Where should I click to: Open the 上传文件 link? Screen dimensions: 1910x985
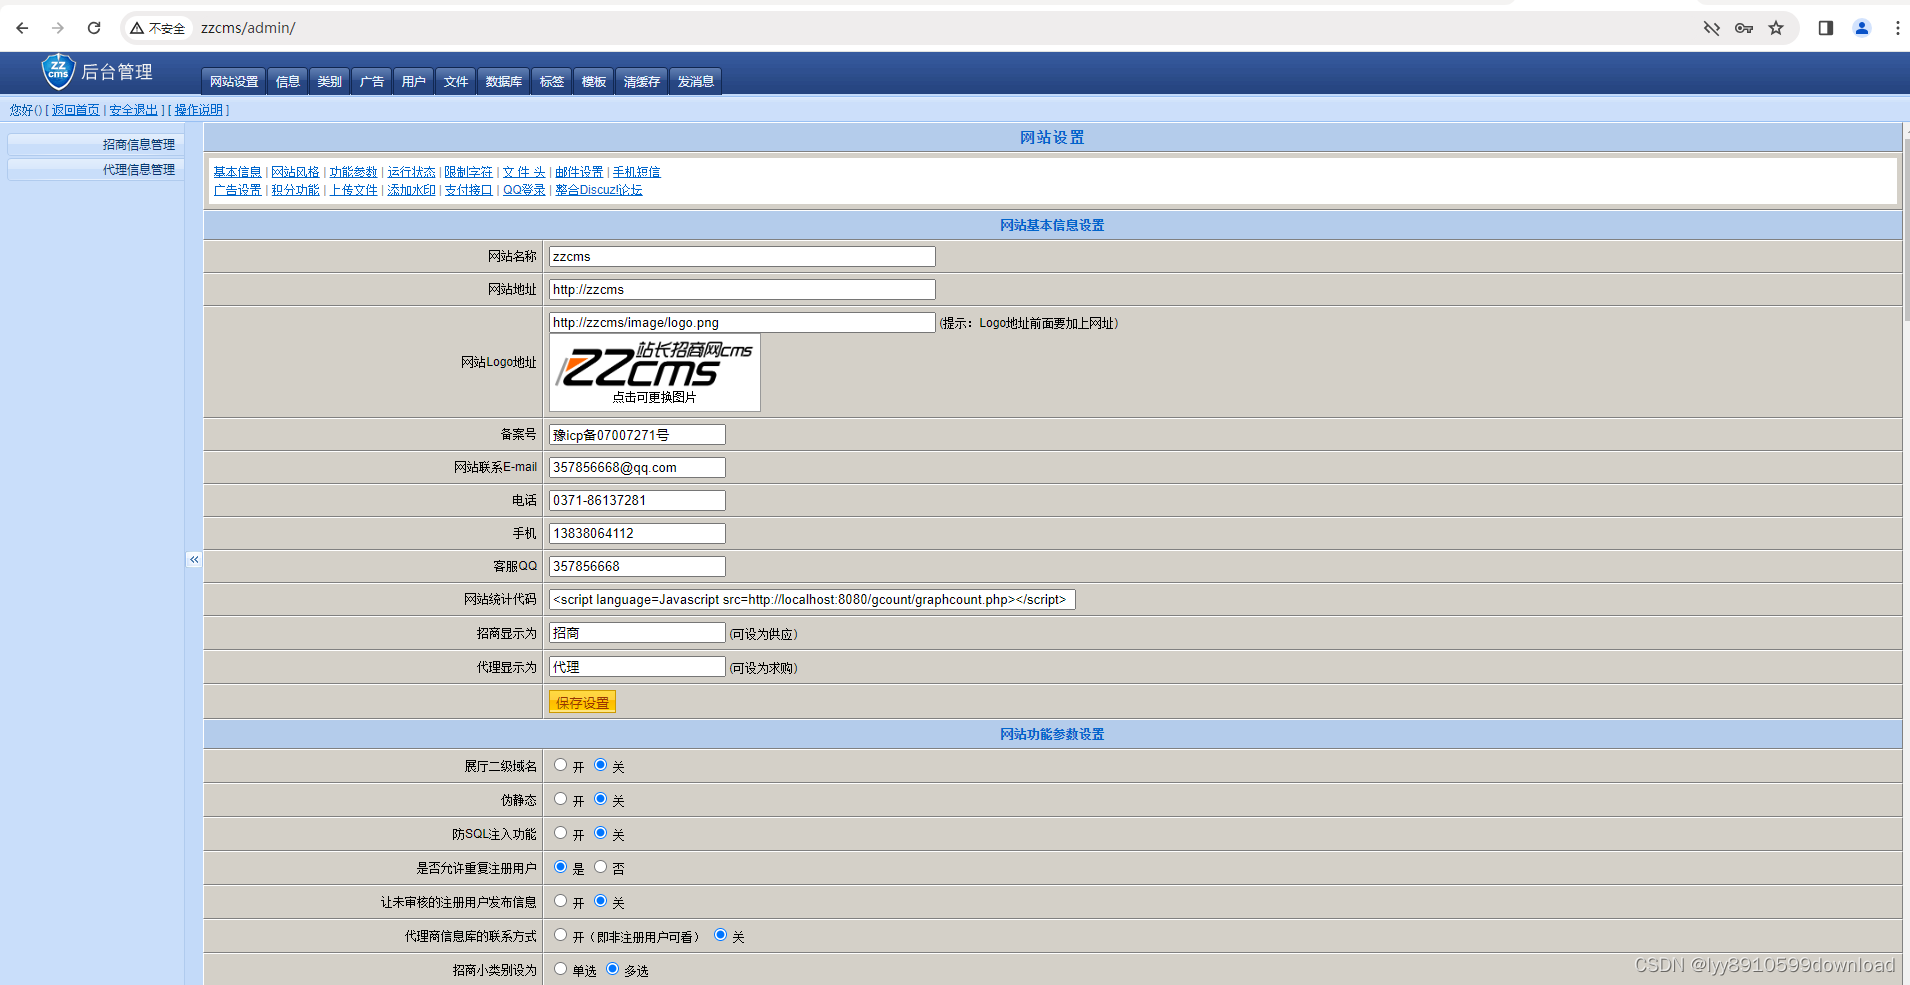coord(354,190)
